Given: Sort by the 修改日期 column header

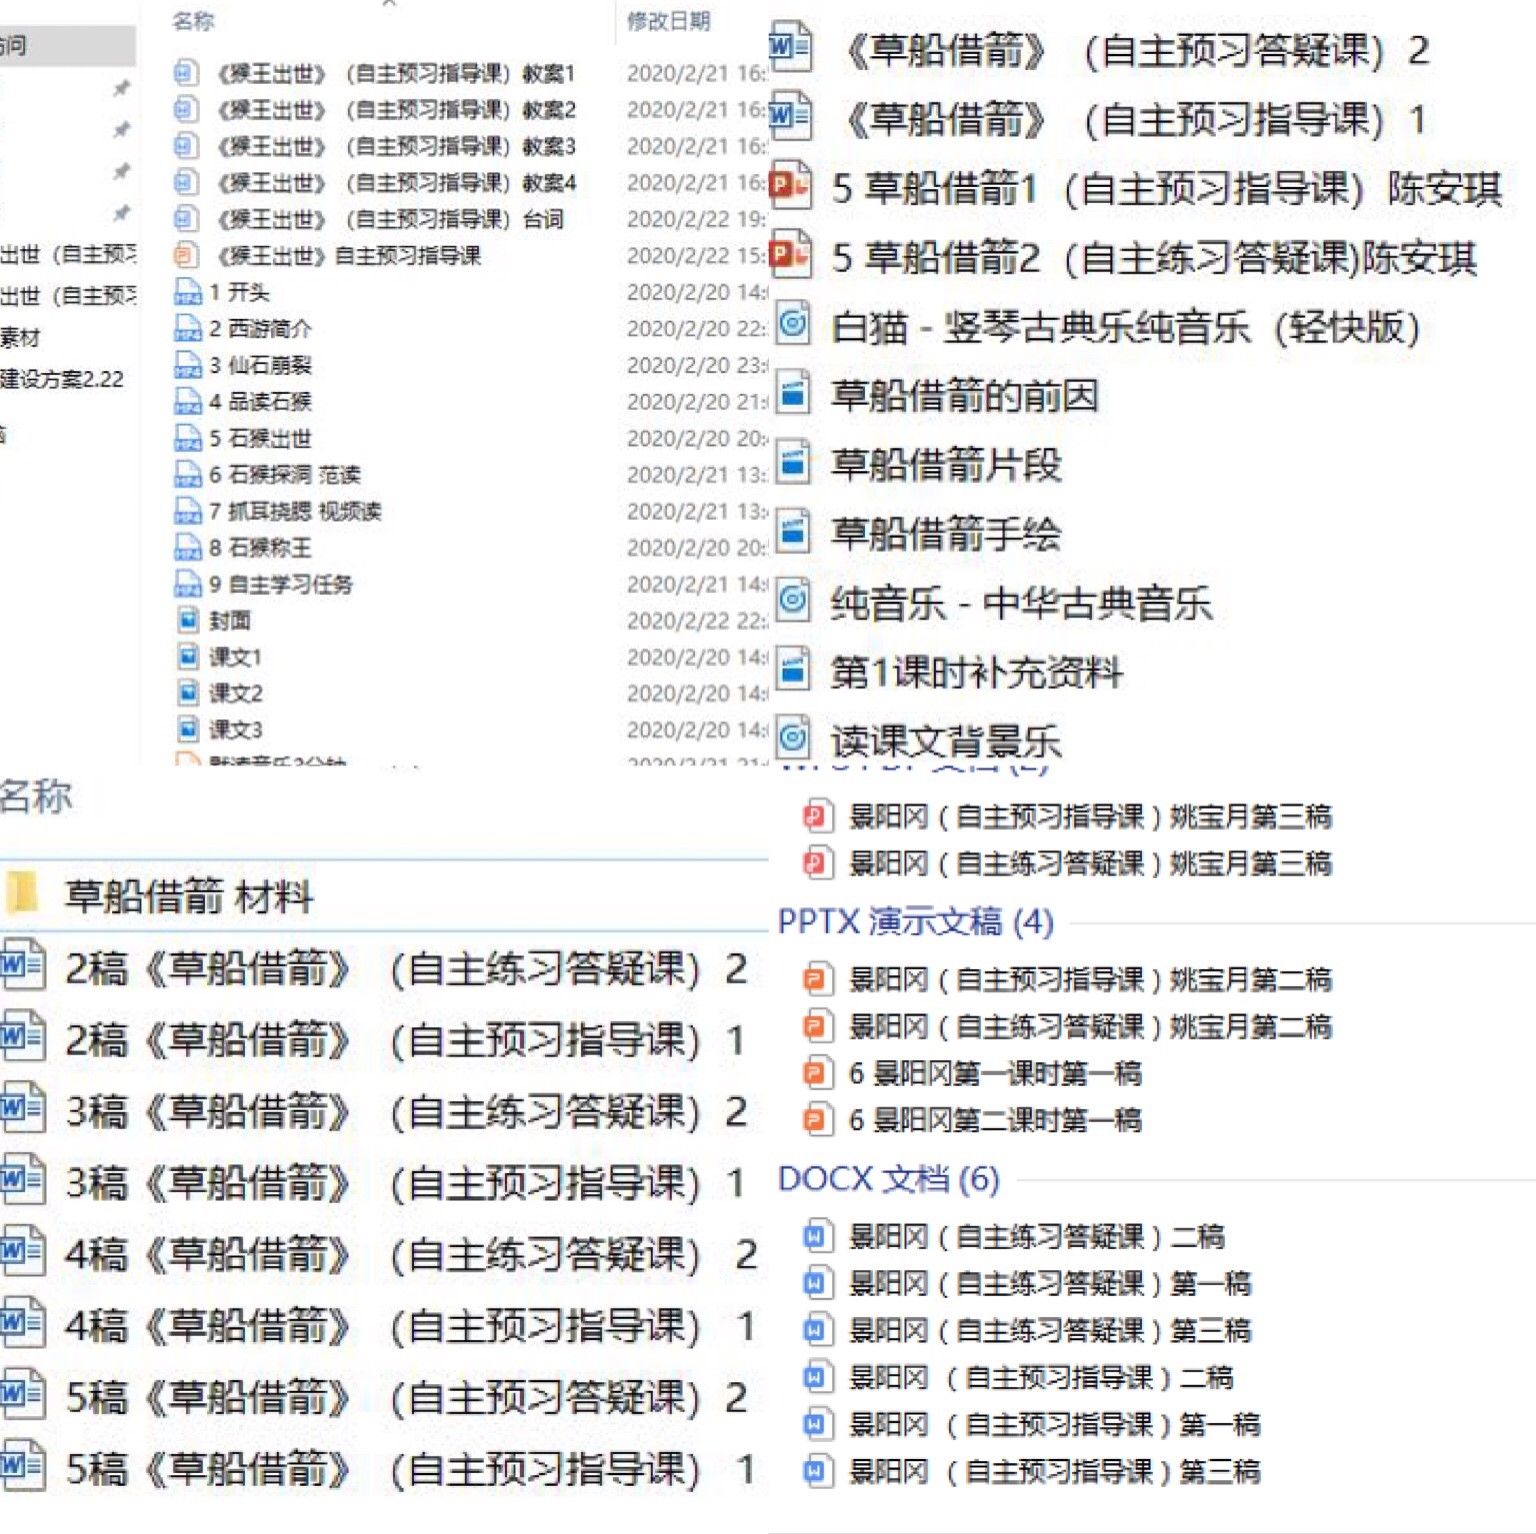Looking at the screenshot, I should click(x=668, y=20).
